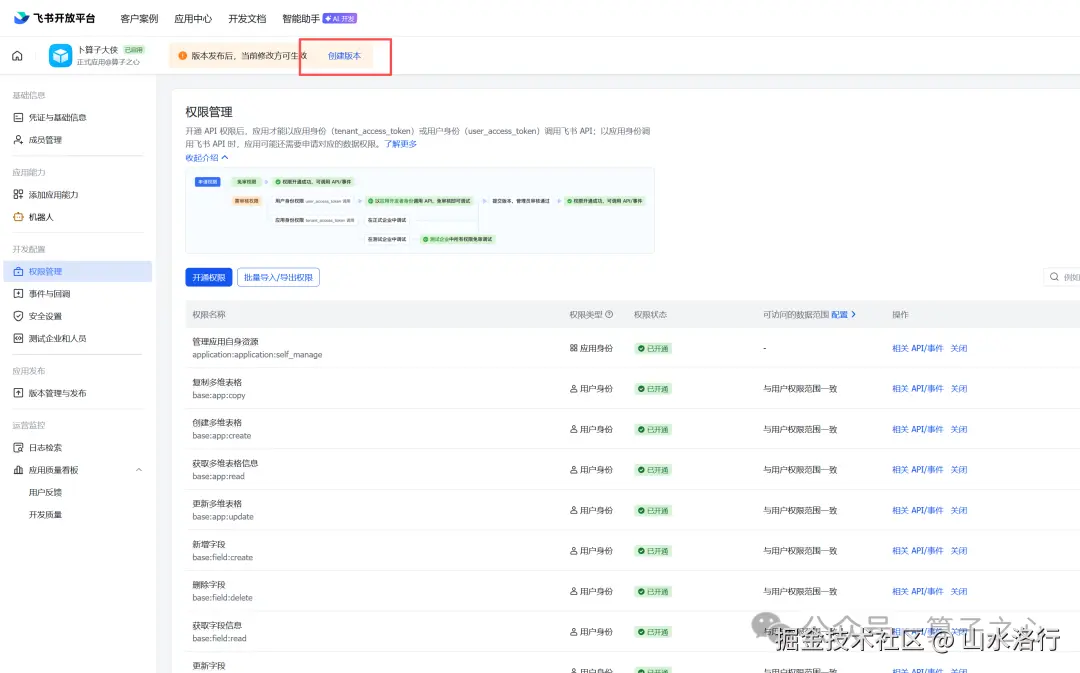Click permission name 获取多维表格信息

pyautogui.click(x=225, y=464)
